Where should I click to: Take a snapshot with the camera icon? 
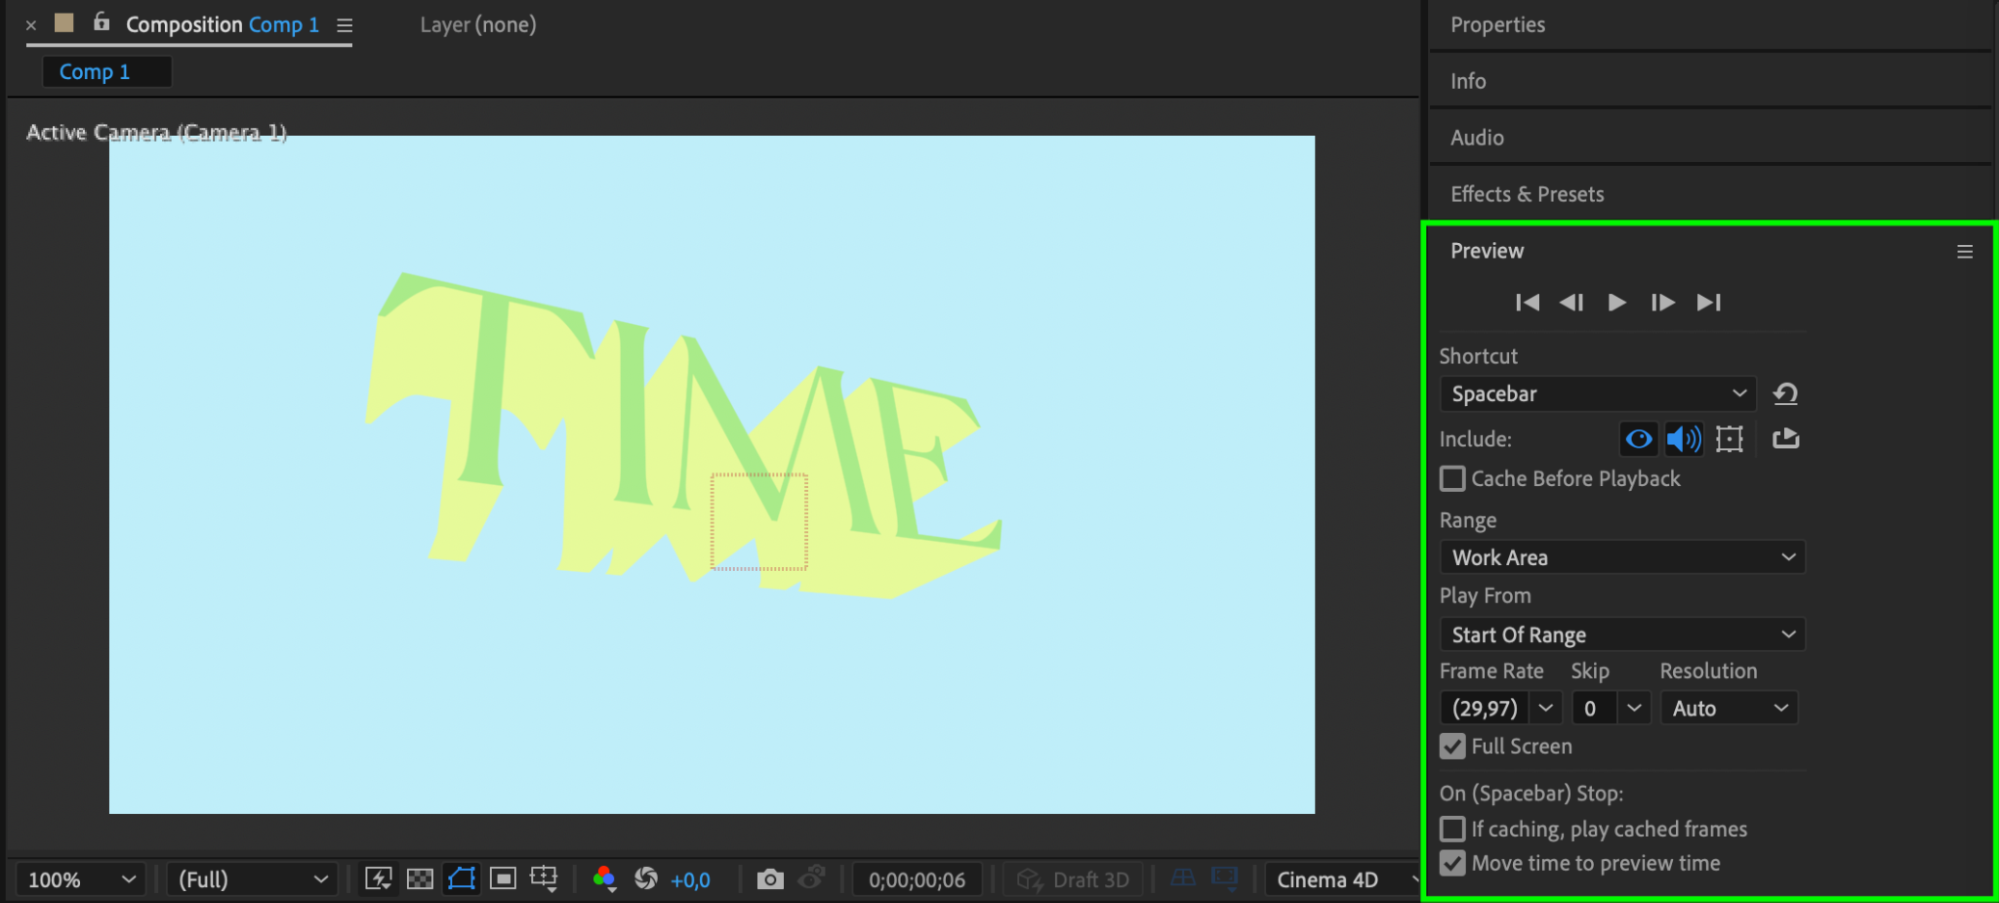pos(769,879)
